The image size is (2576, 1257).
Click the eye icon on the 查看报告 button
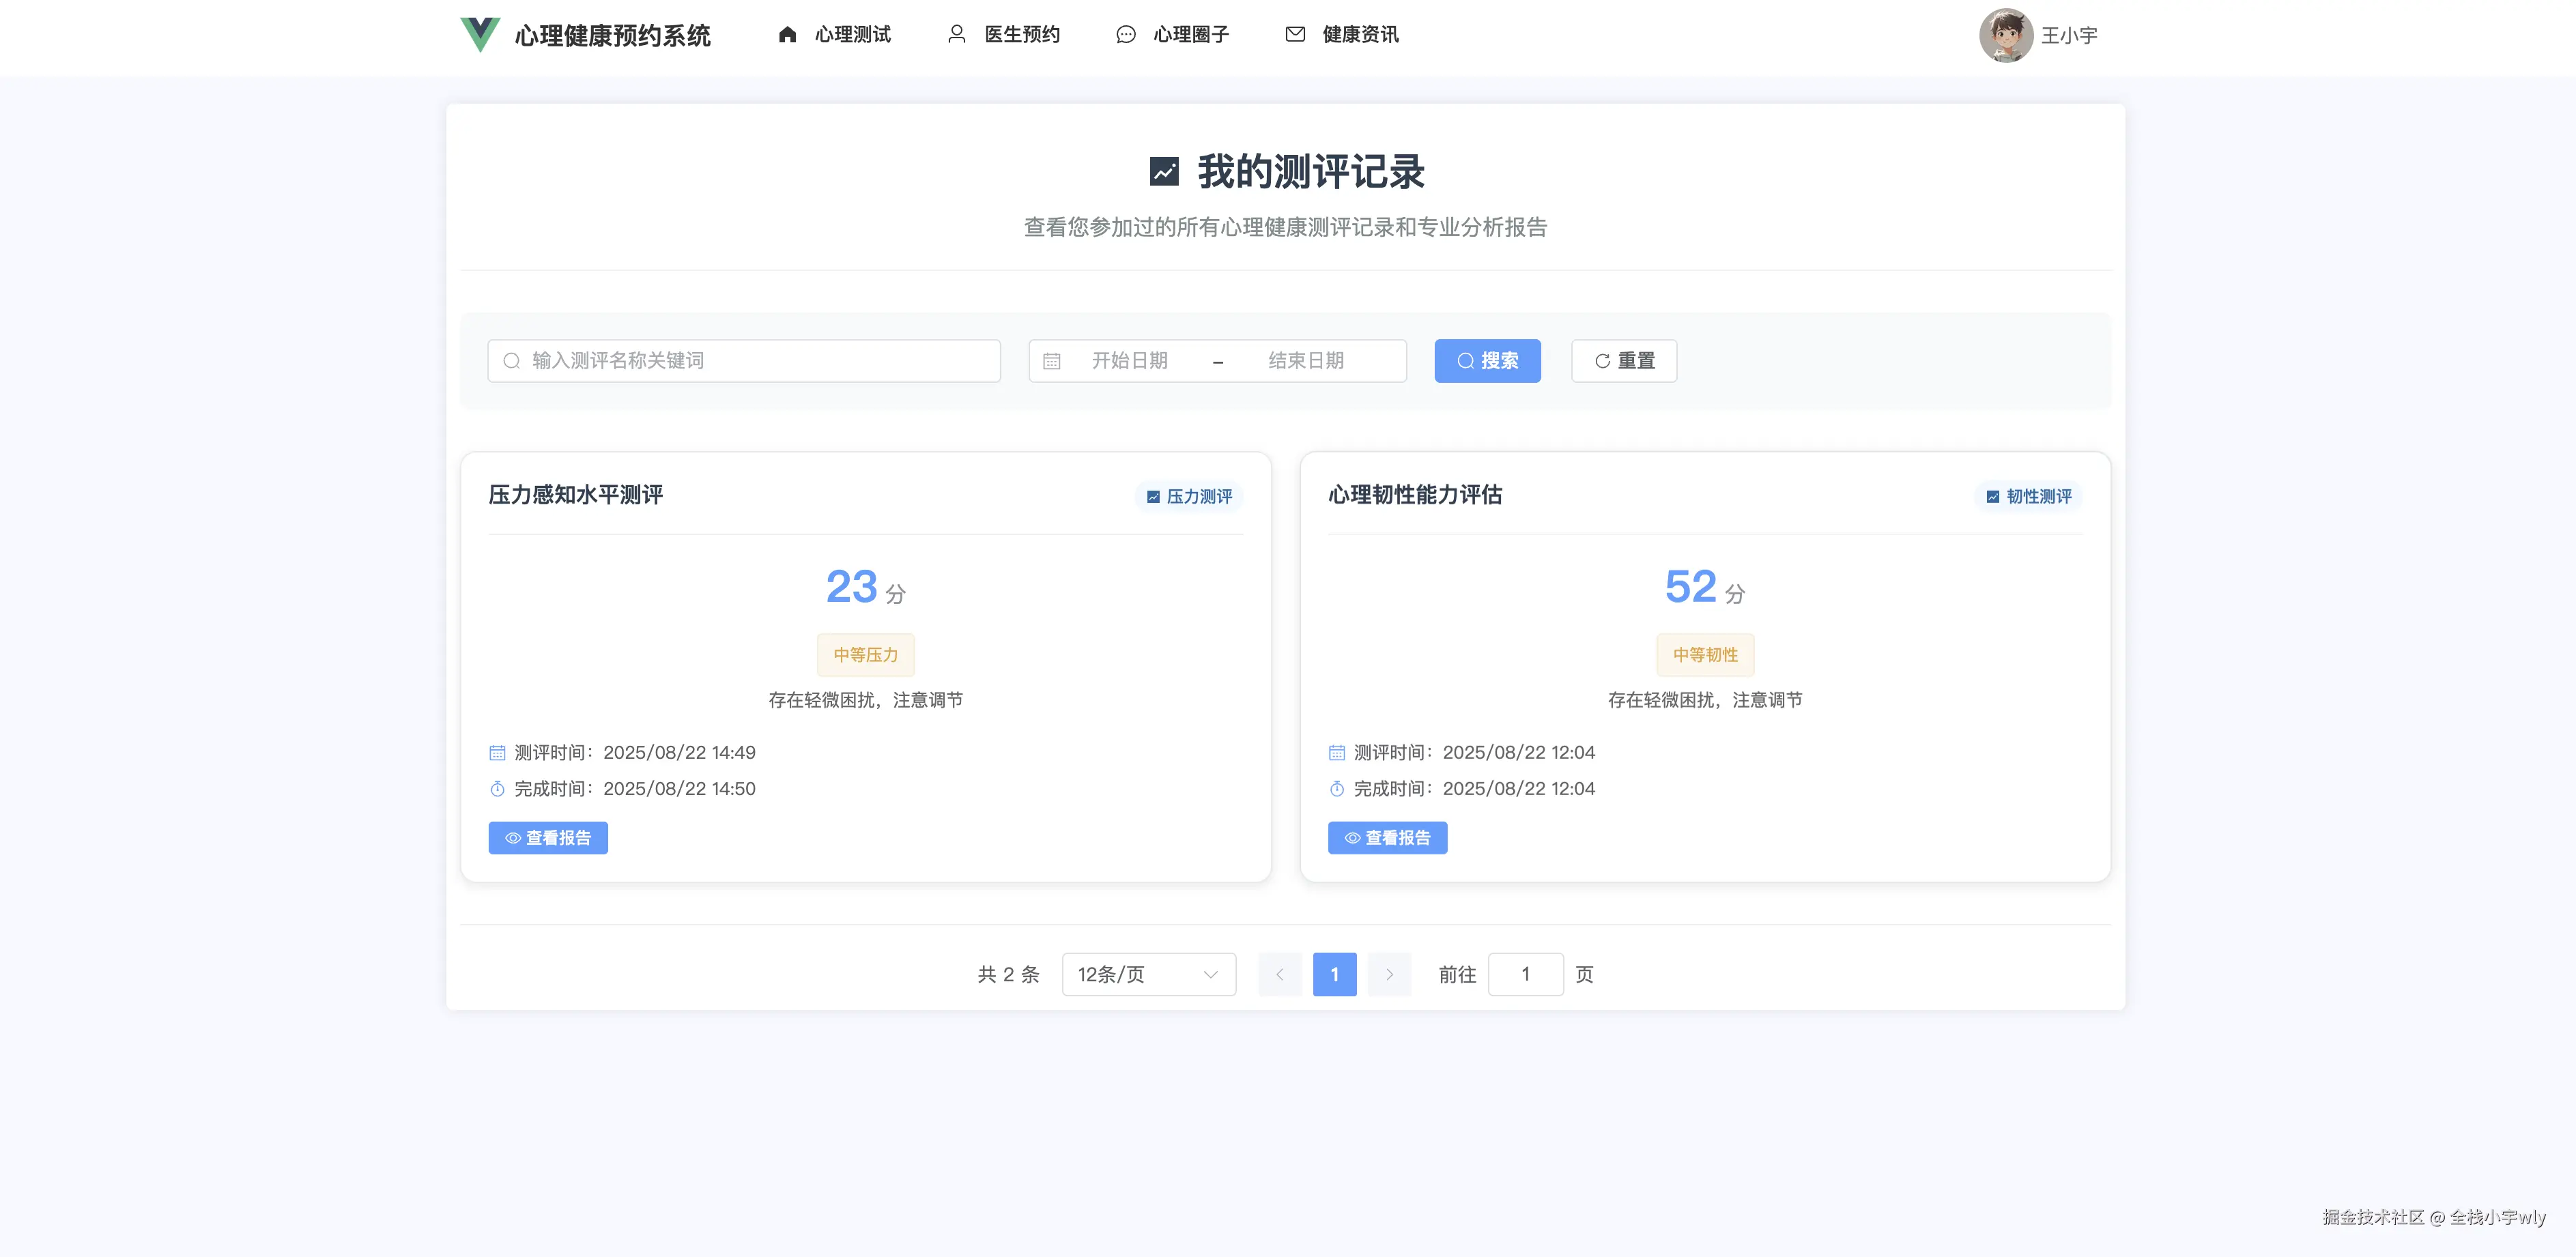(x=513, y=837)
